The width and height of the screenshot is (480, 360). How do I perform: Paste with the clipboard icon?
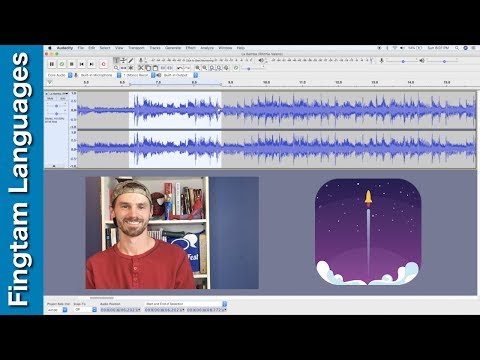pos(155,68)
